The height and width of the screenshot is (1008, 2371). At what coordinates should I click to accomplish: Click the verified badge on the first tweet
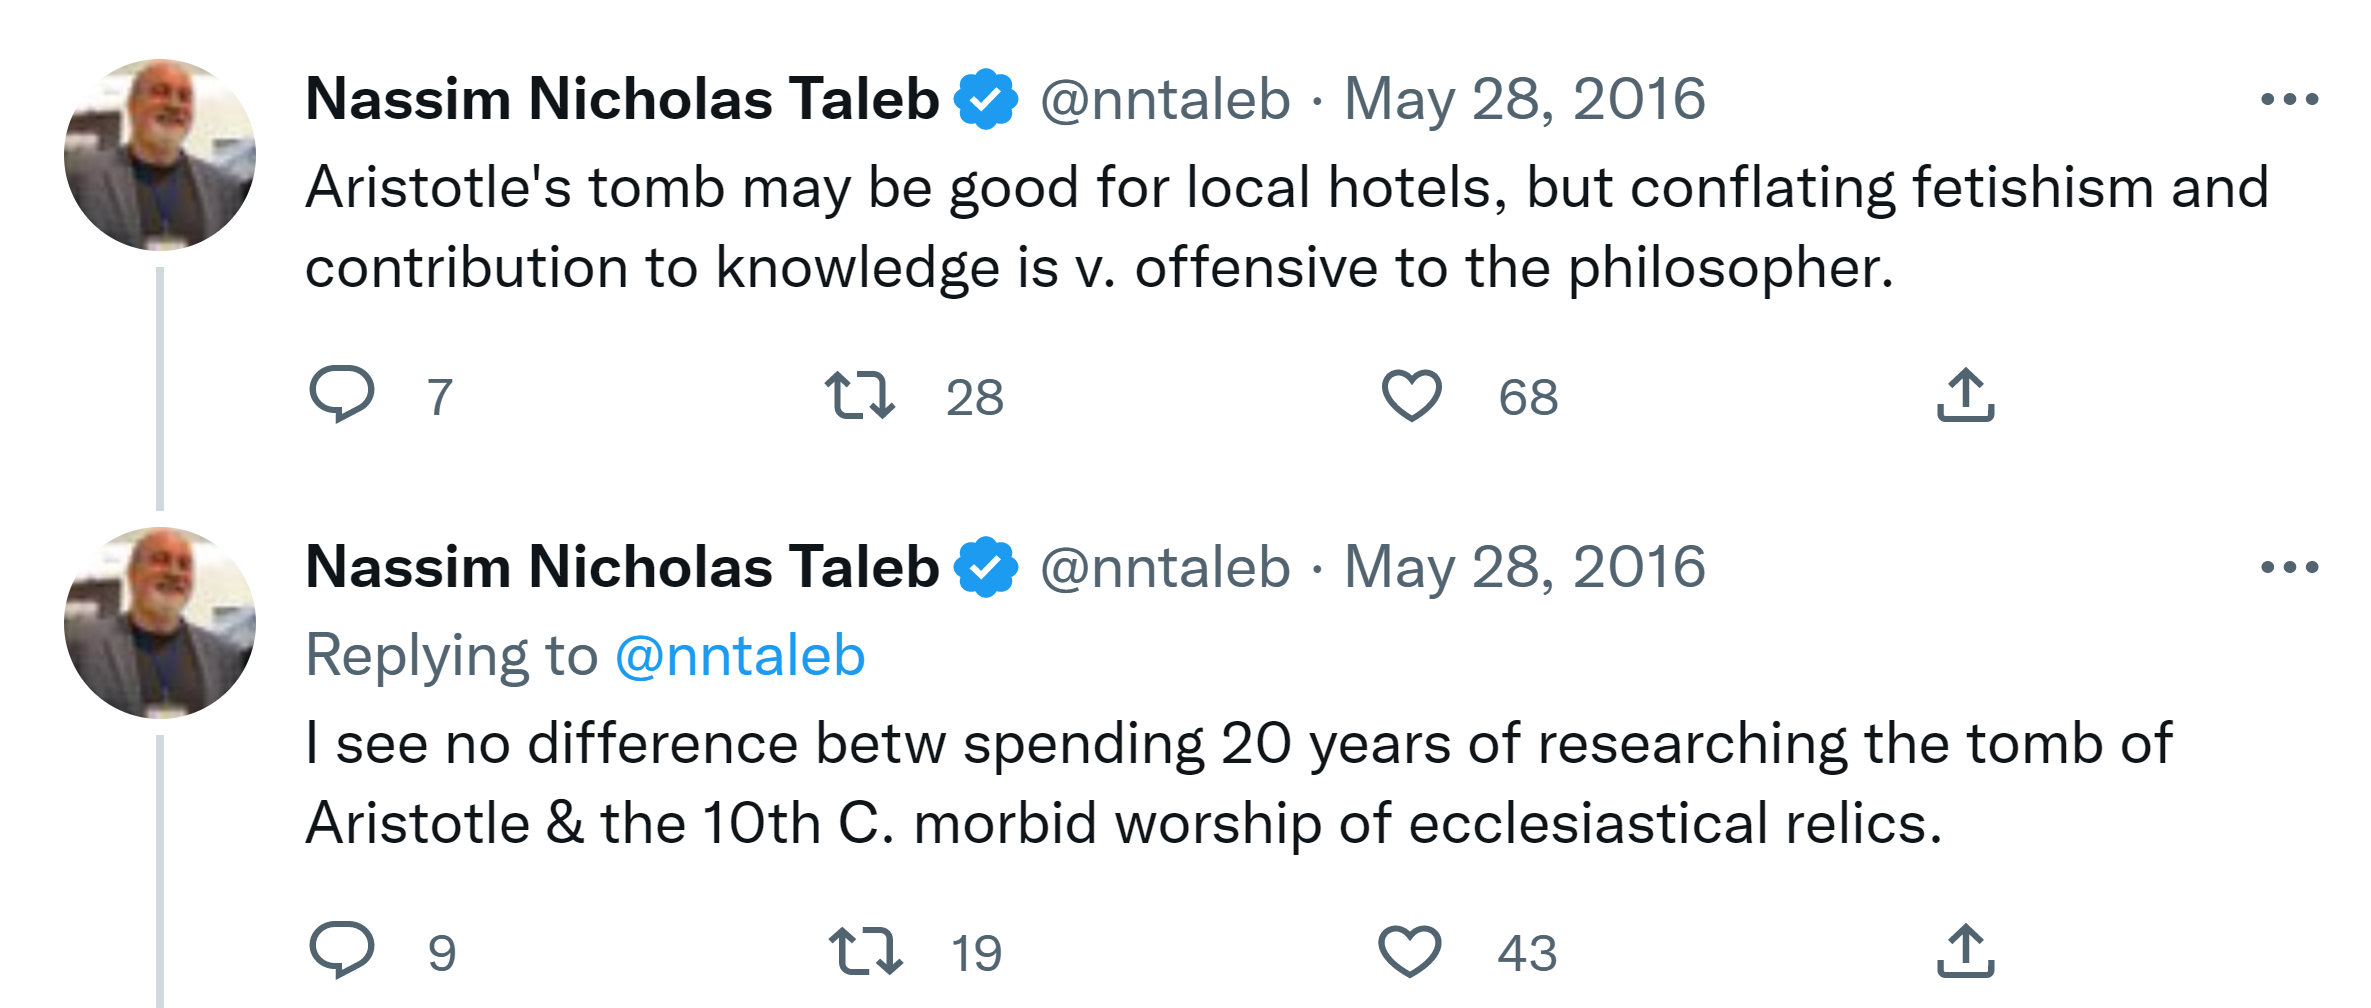coord(986,99)
